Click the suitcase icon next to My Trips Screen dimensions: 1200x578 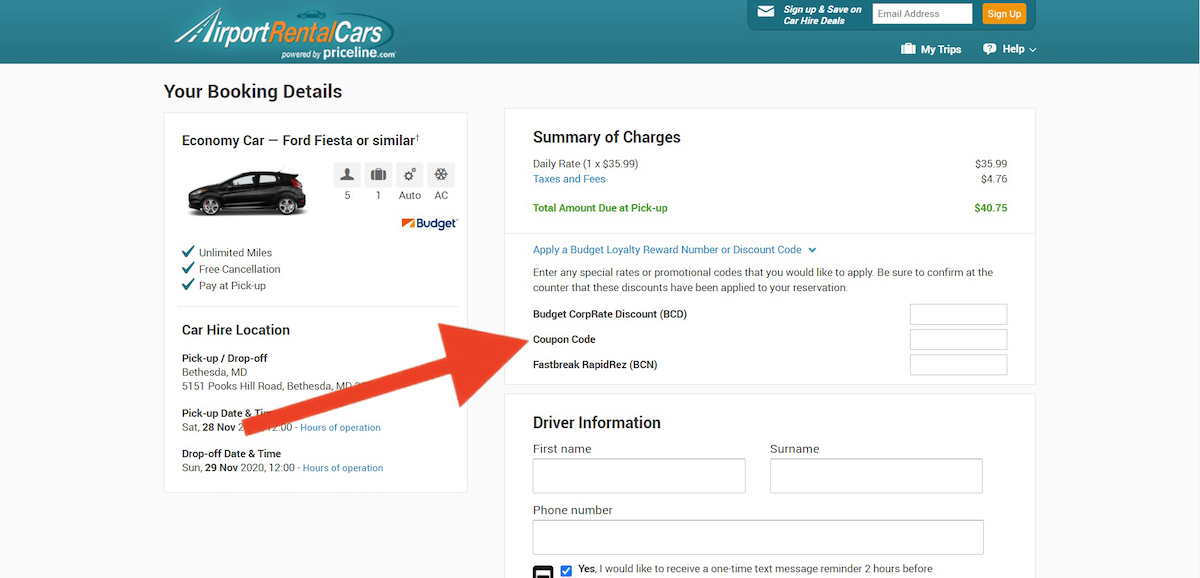908,49
